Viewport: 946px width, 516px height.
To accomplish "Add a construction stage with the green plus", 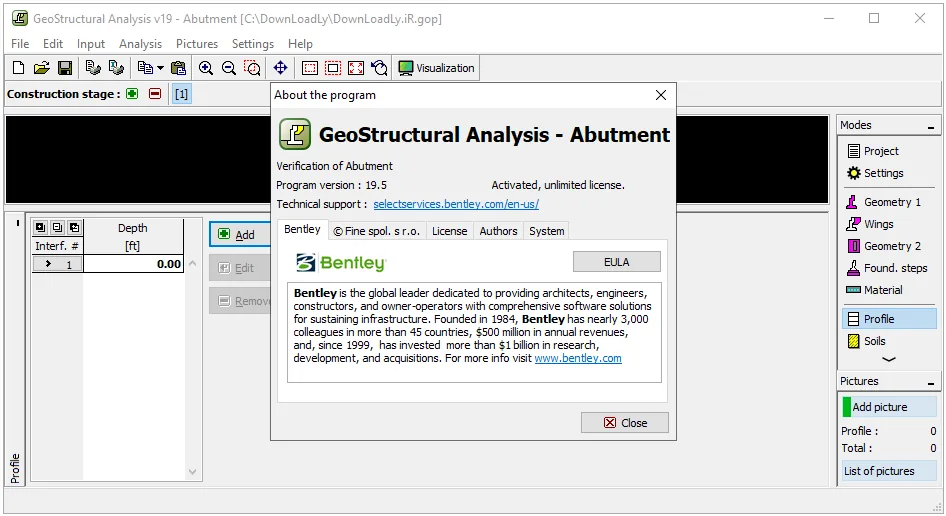I will click(x=132, y=94).
